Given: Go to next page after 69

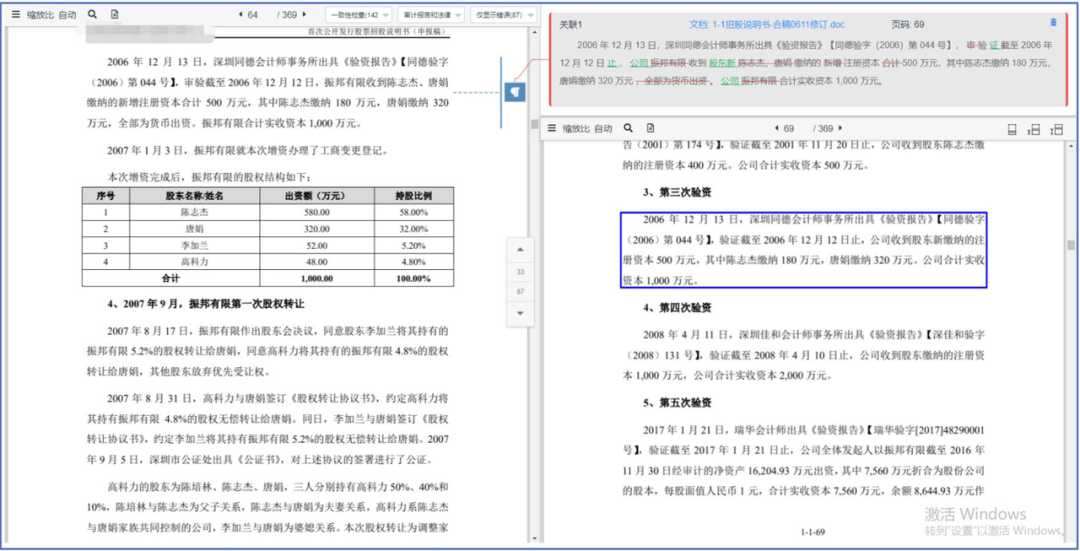Looking at the screenshot, I should click(x=840, y=128).
